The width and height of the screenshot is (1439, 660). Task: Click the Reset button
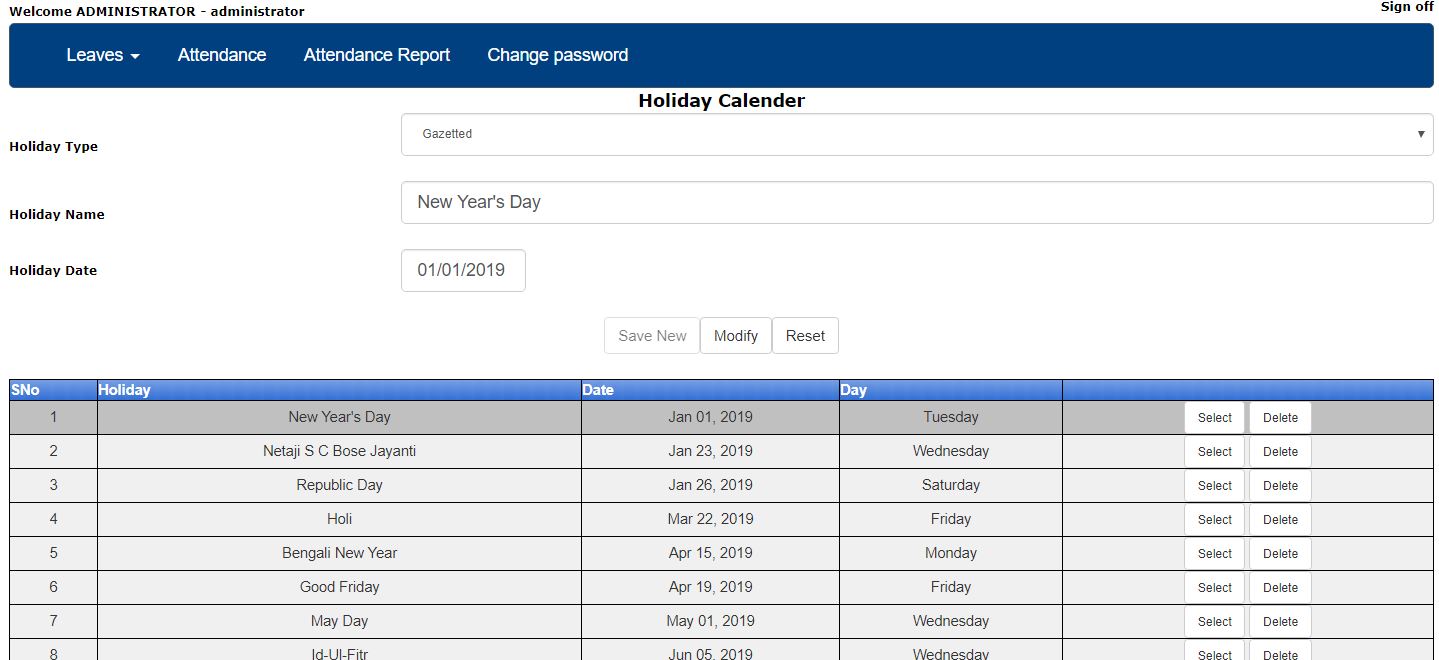coord(805,335)
